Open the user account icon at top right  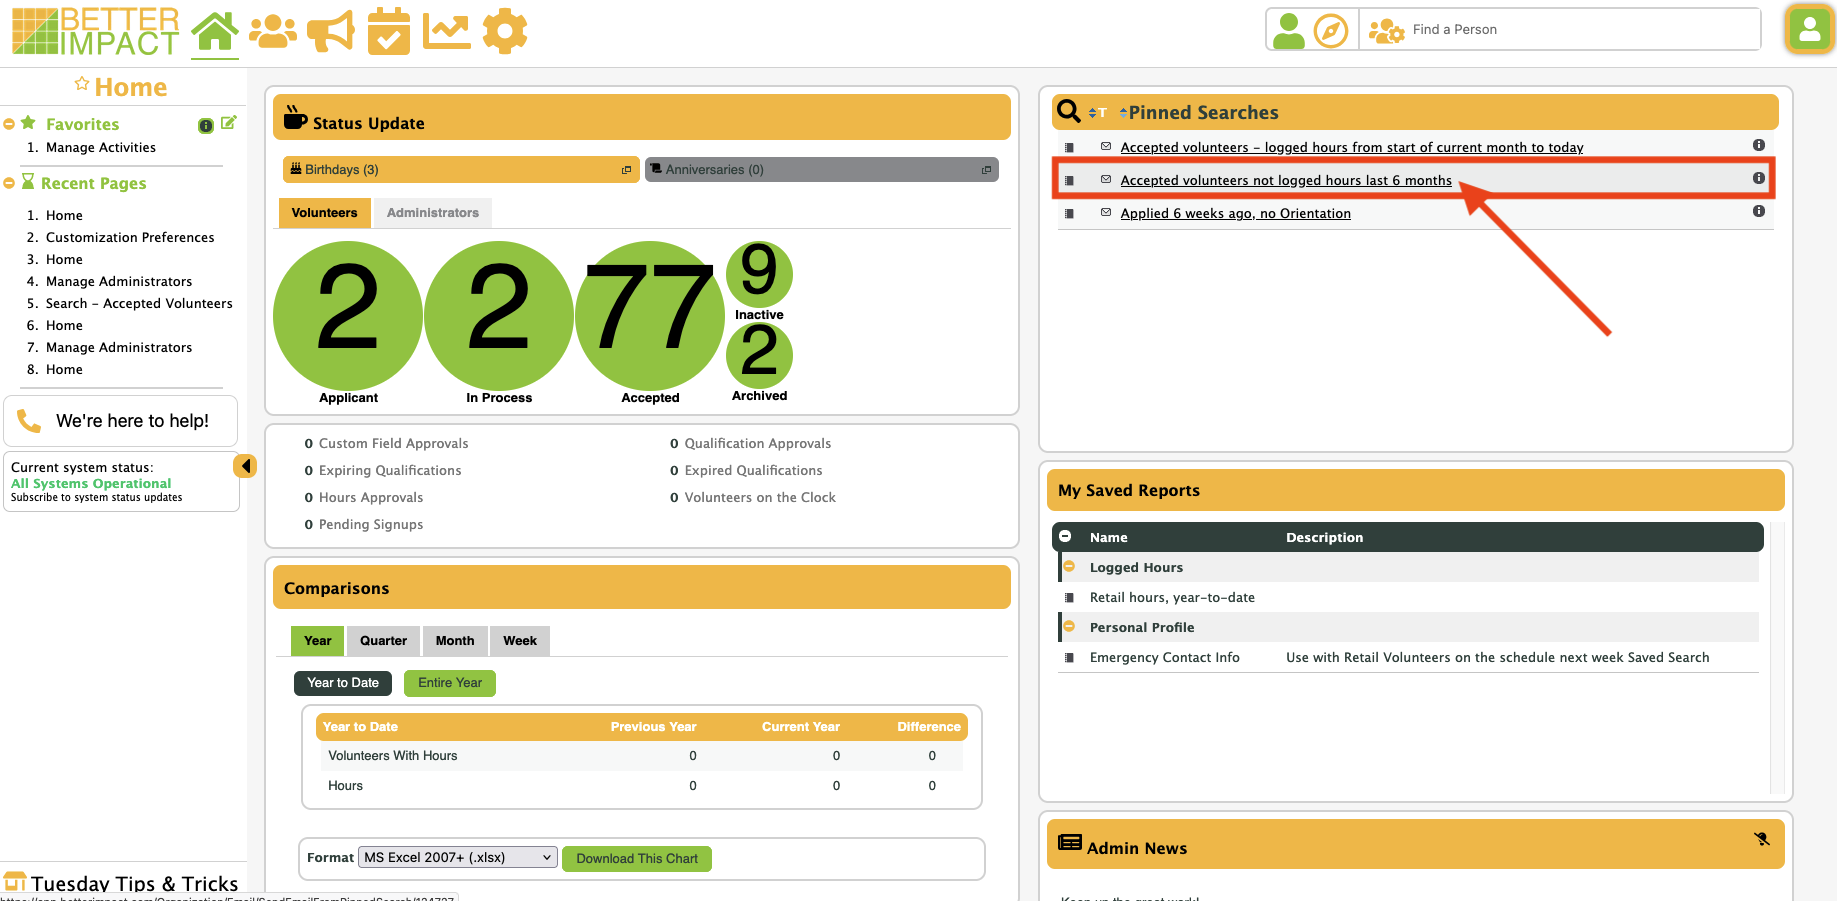tap(1809, 30)
